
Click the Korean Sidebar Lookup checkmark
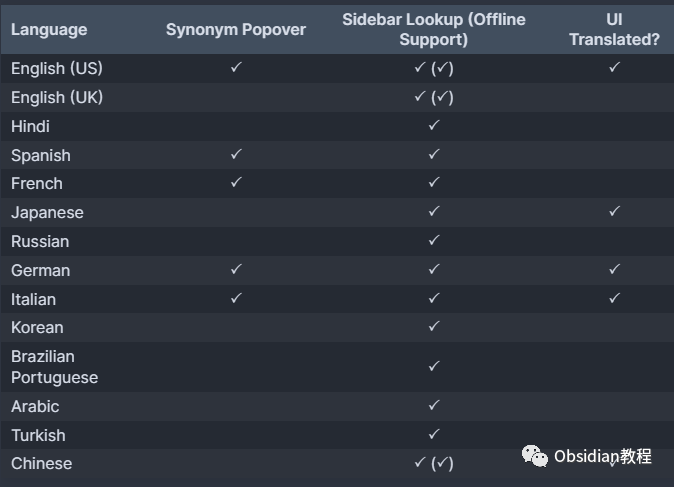point(434,327)
